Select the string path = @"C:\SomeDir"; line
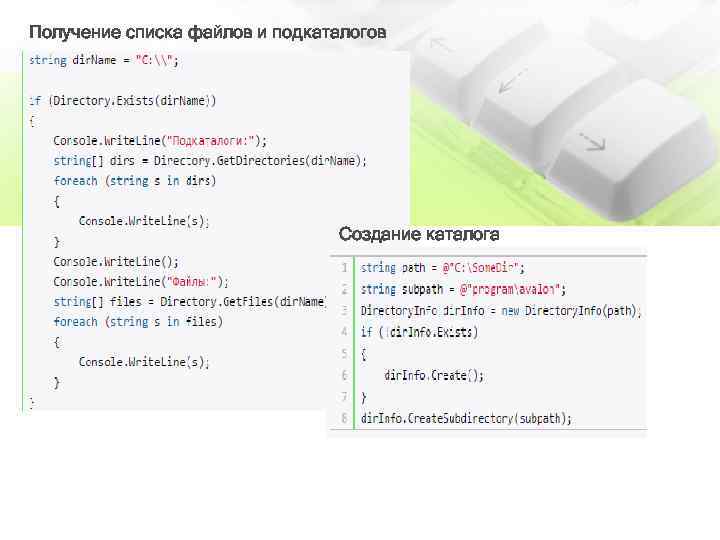Screen dimensions: 720x540 point(442,268)
